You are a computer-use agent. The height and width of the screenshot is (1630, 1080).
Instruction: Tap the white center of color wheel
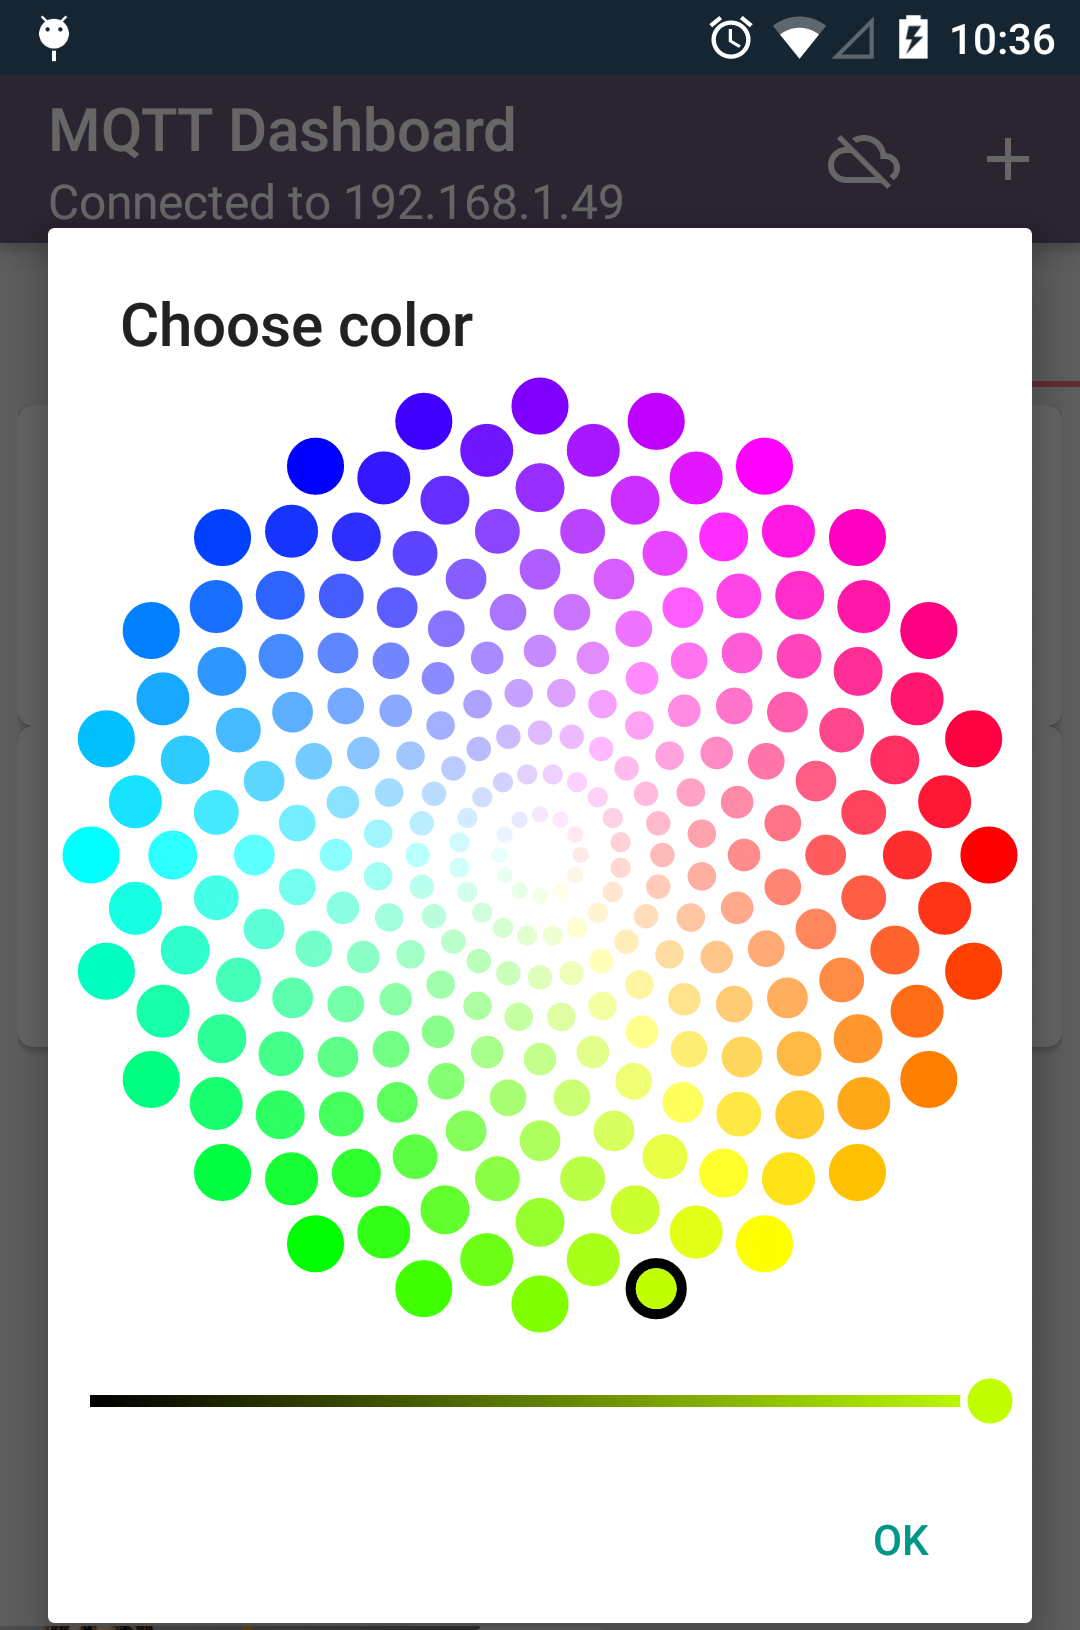pyautogui.click(x=540, y=853)
